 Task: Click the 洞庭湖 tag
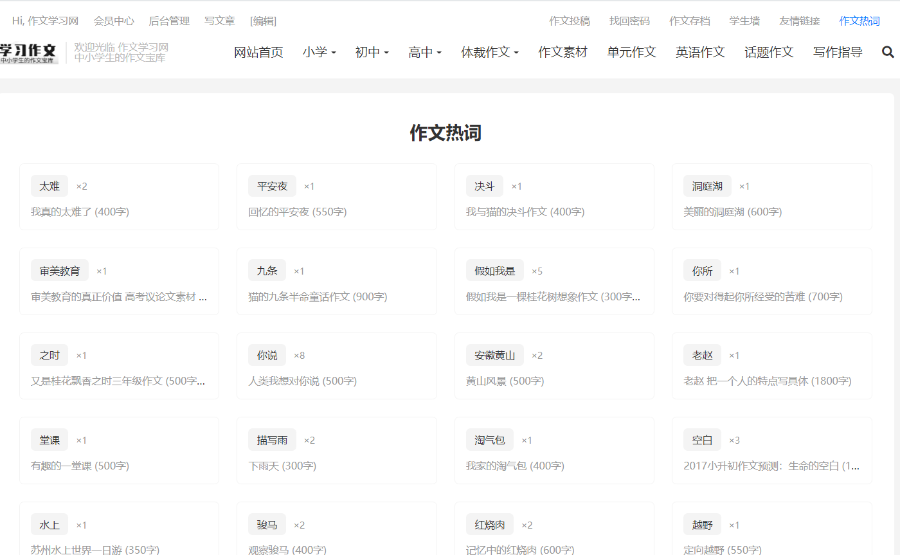(x=707, y=186)
